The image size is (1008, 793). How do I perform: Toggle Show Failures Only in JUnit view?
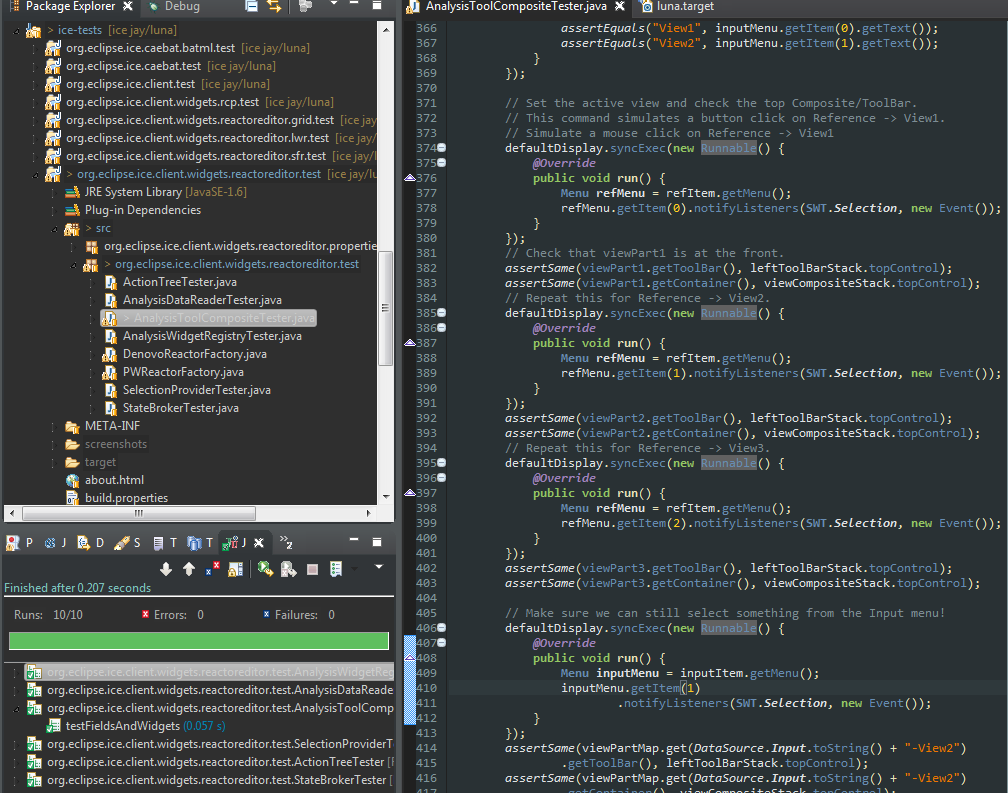point(212,569)
